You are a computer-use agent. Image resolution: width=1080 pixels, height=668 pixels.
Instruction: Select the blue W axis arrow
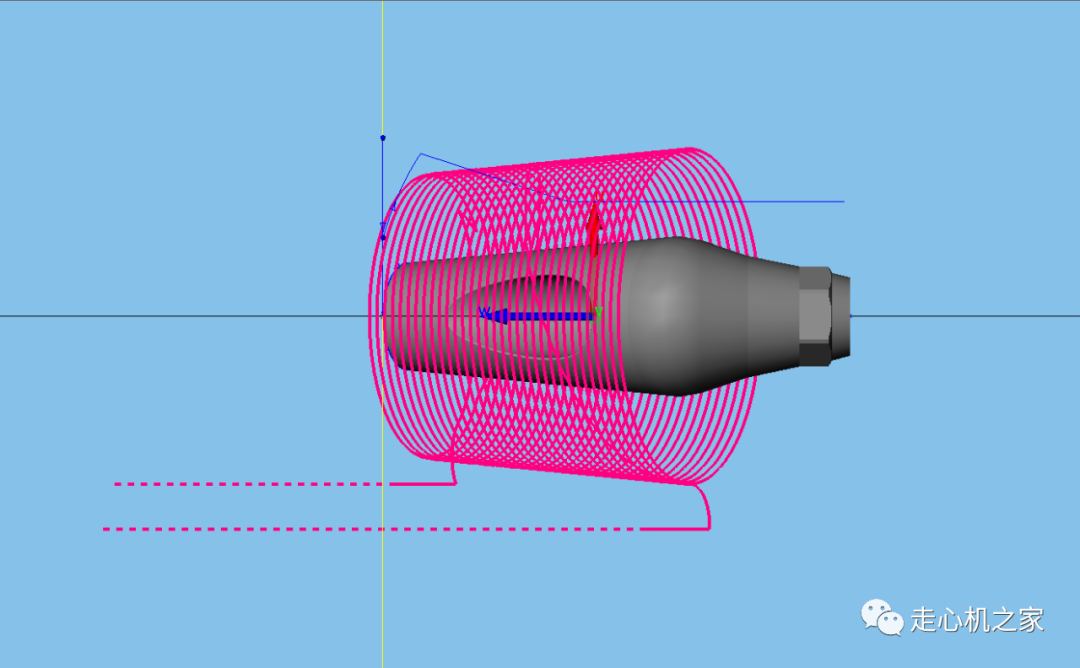pos(530,316)
